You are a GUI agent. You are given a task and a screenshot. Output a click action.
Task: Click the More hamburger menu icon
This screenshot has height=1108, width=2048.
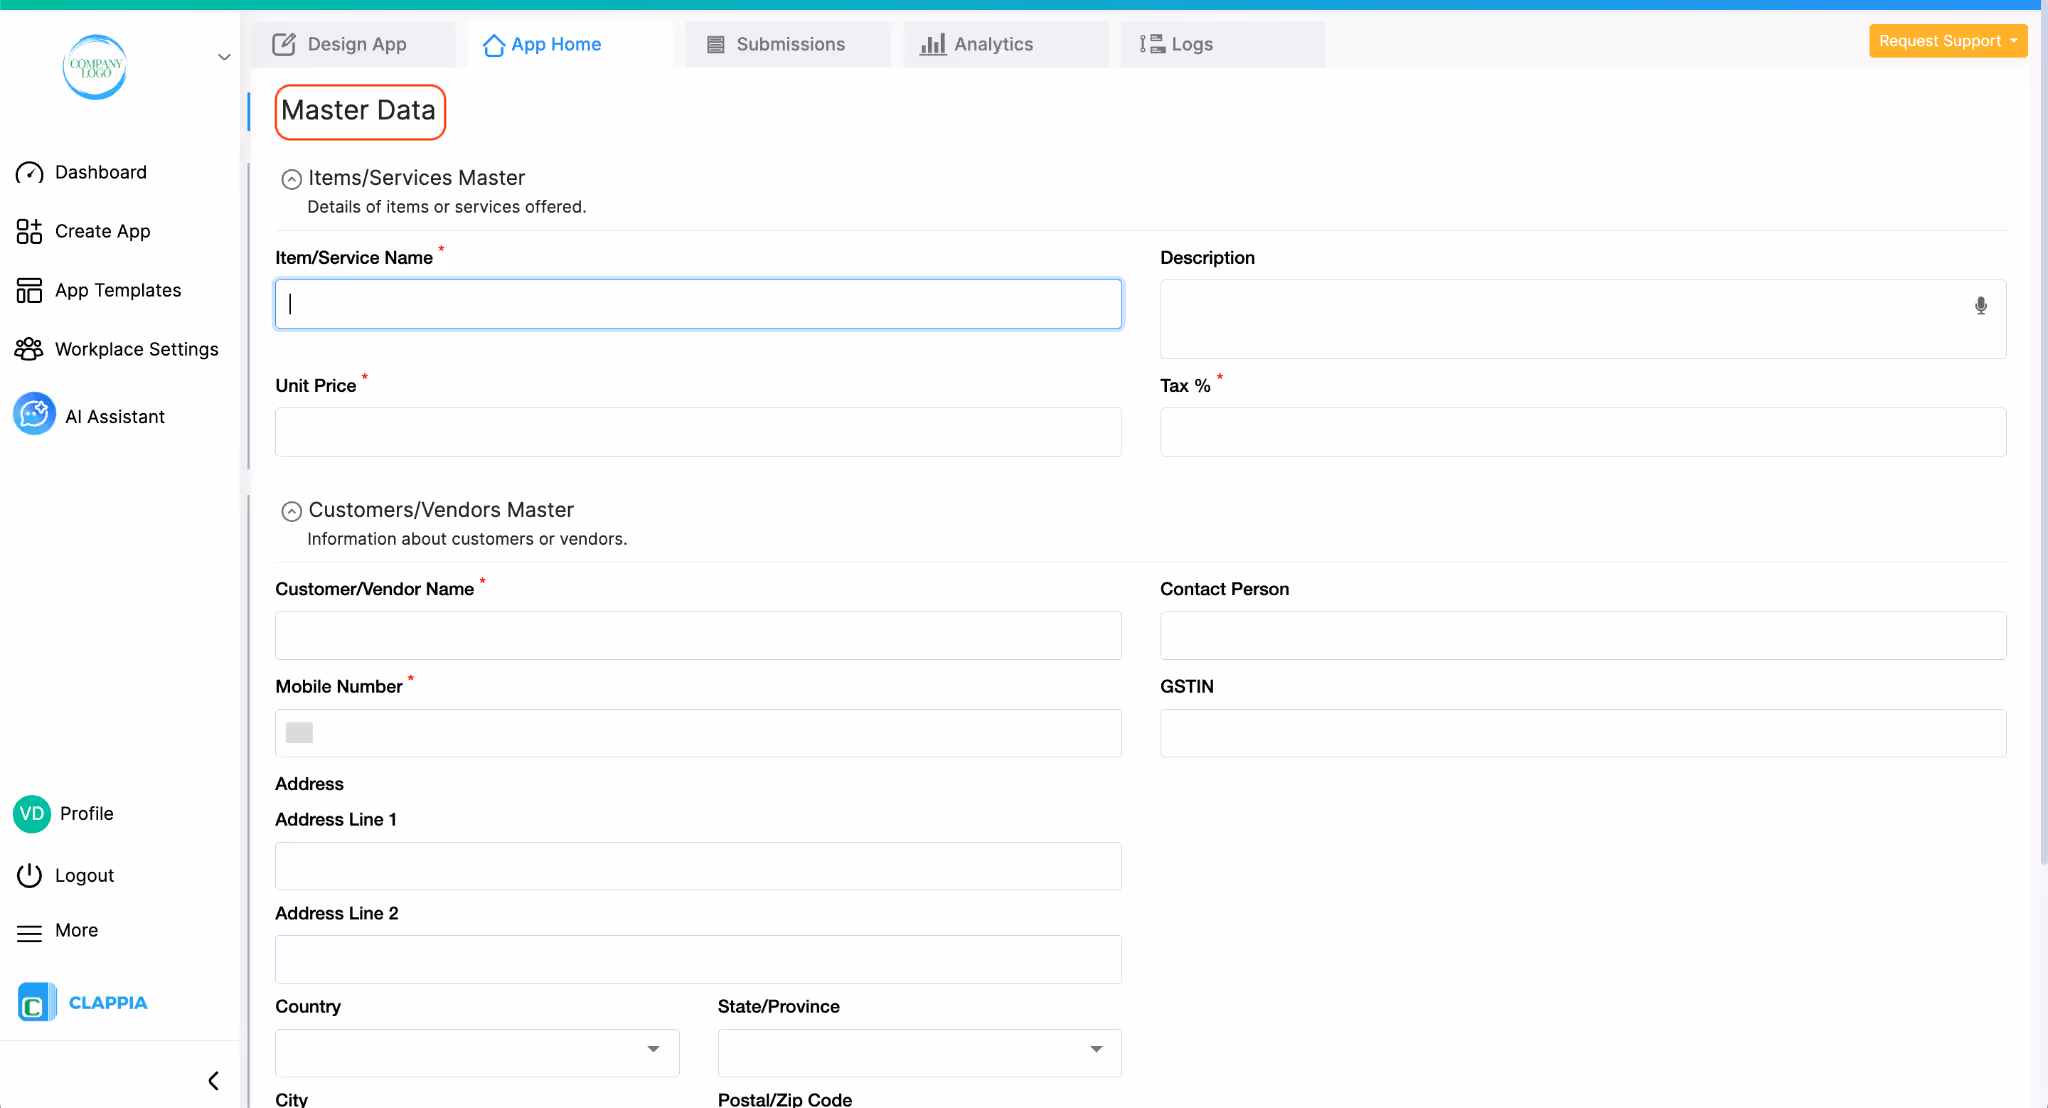point(29,932)
